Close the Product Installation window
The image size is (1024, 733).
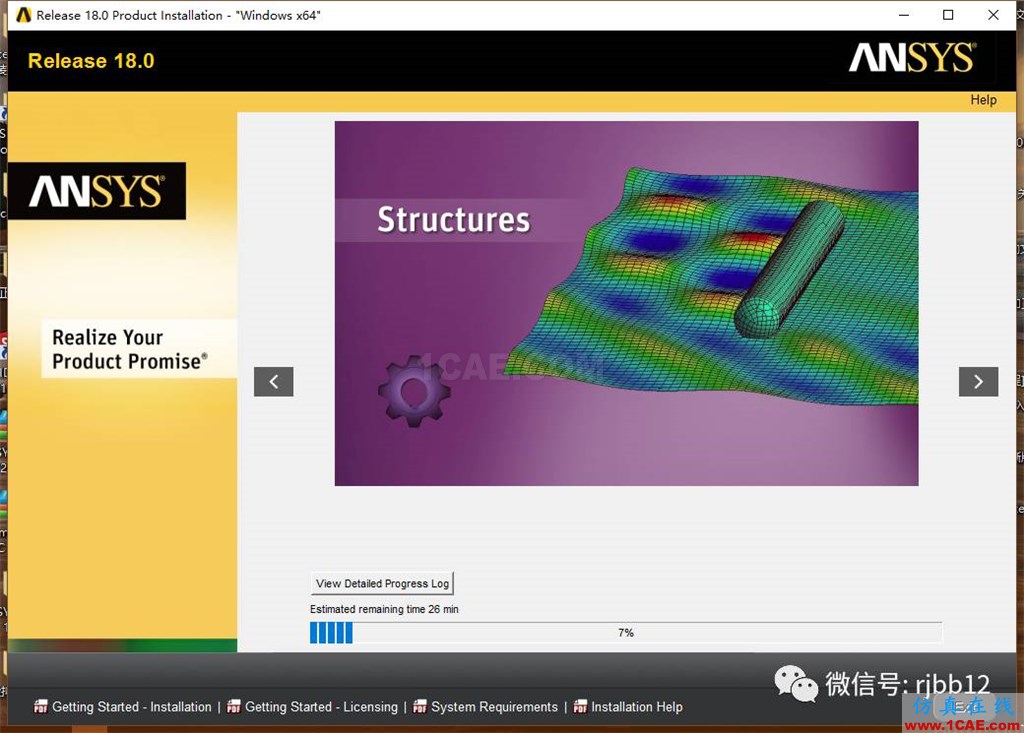click(x=993, y=15)
